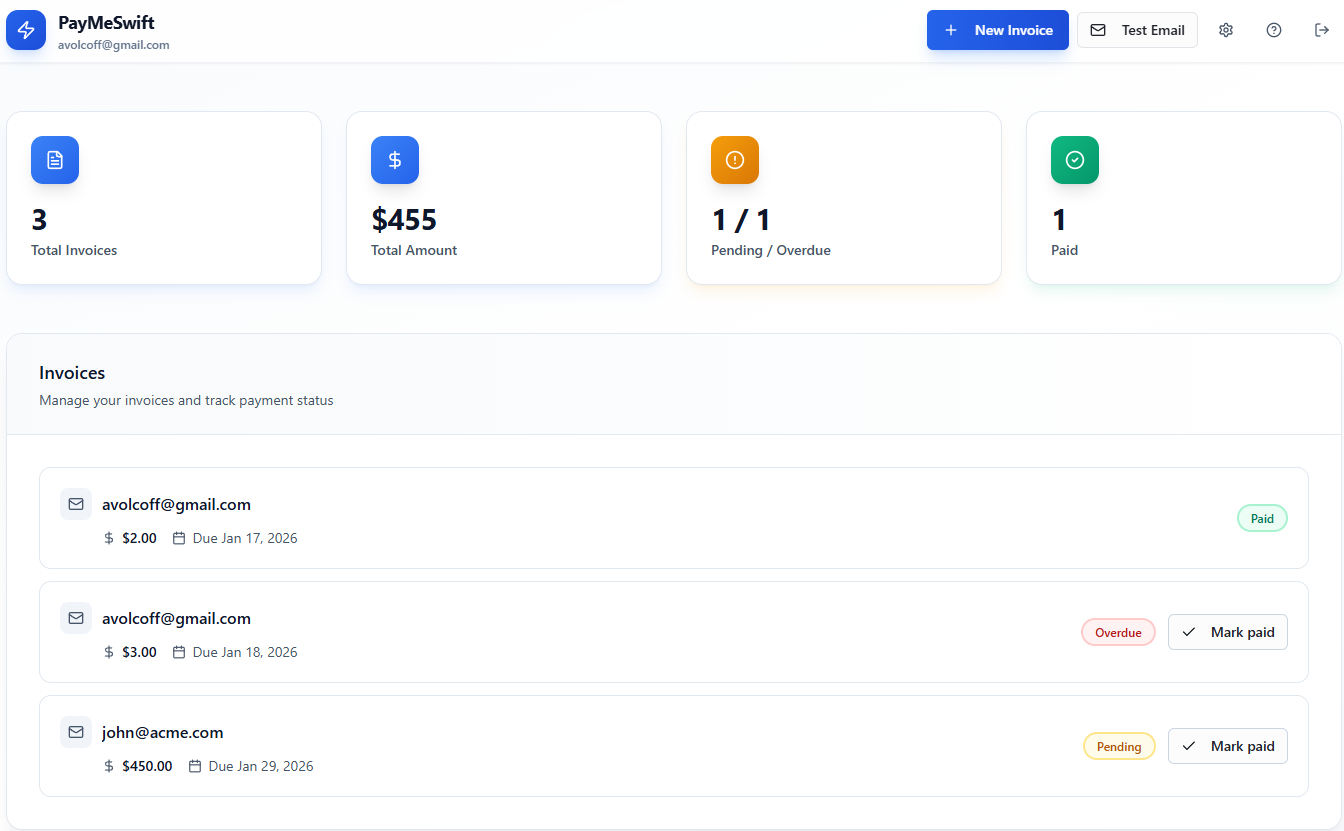Click the help question mark icon
The image size is (1344, 831).
(1274, 30)
